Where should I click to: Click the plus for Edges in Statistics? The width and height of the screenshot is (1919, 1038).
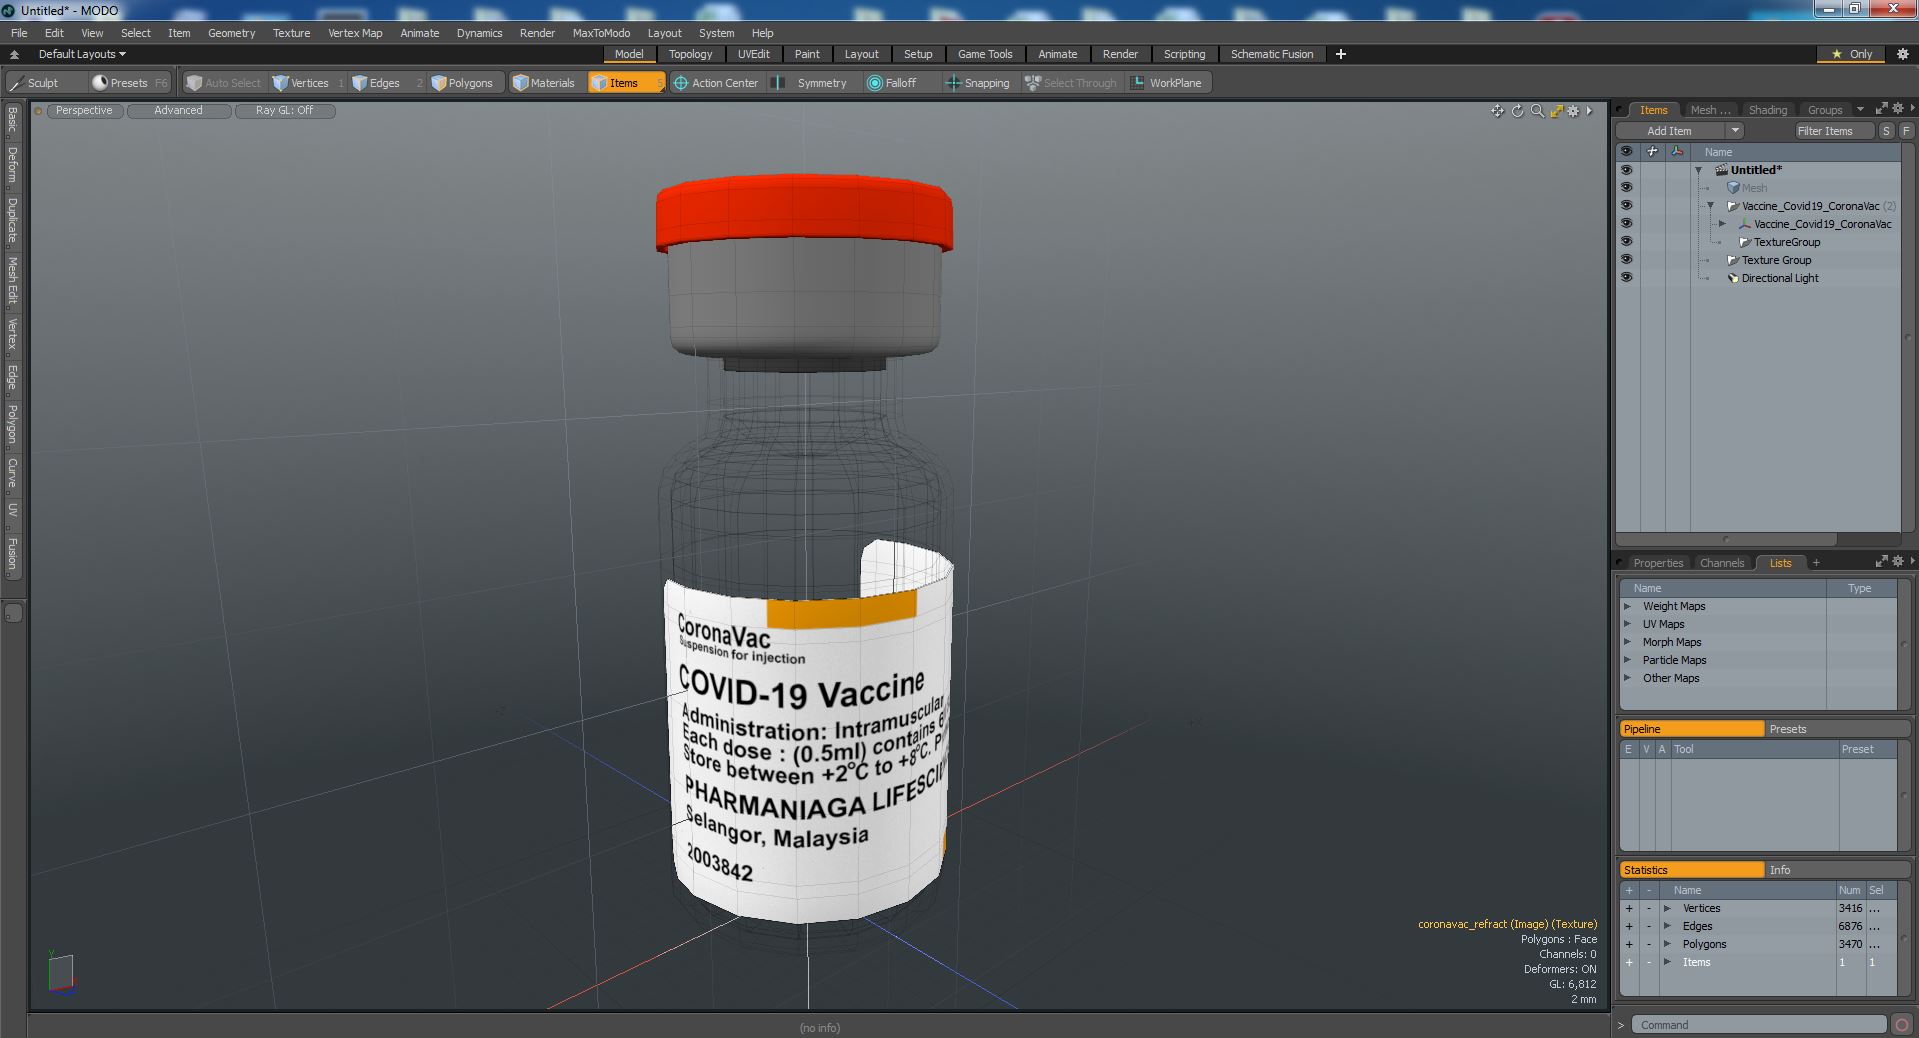[1628, 926]
